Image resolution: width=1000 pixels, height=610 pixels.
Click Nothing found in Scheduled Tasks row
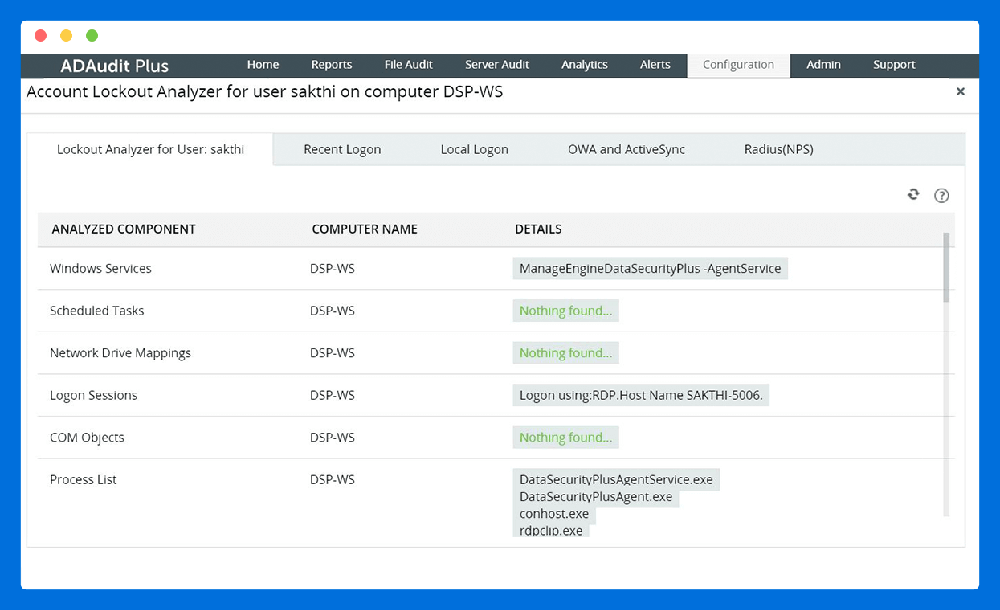click(565, 311)
